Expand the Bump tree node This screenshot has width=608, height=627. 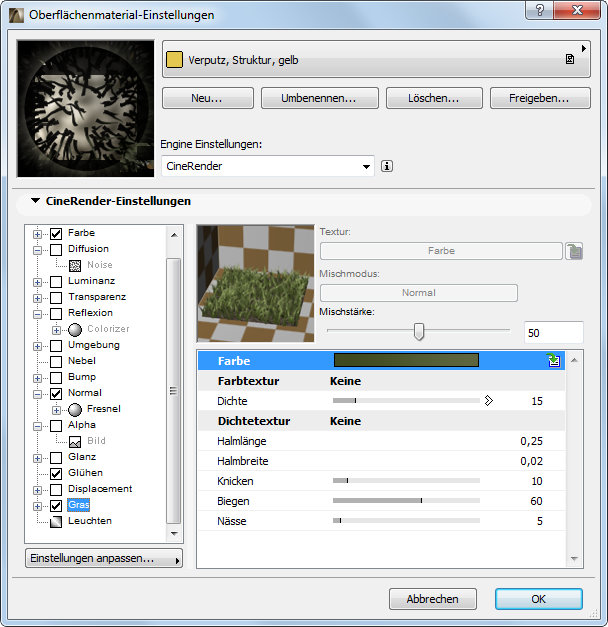37,378
